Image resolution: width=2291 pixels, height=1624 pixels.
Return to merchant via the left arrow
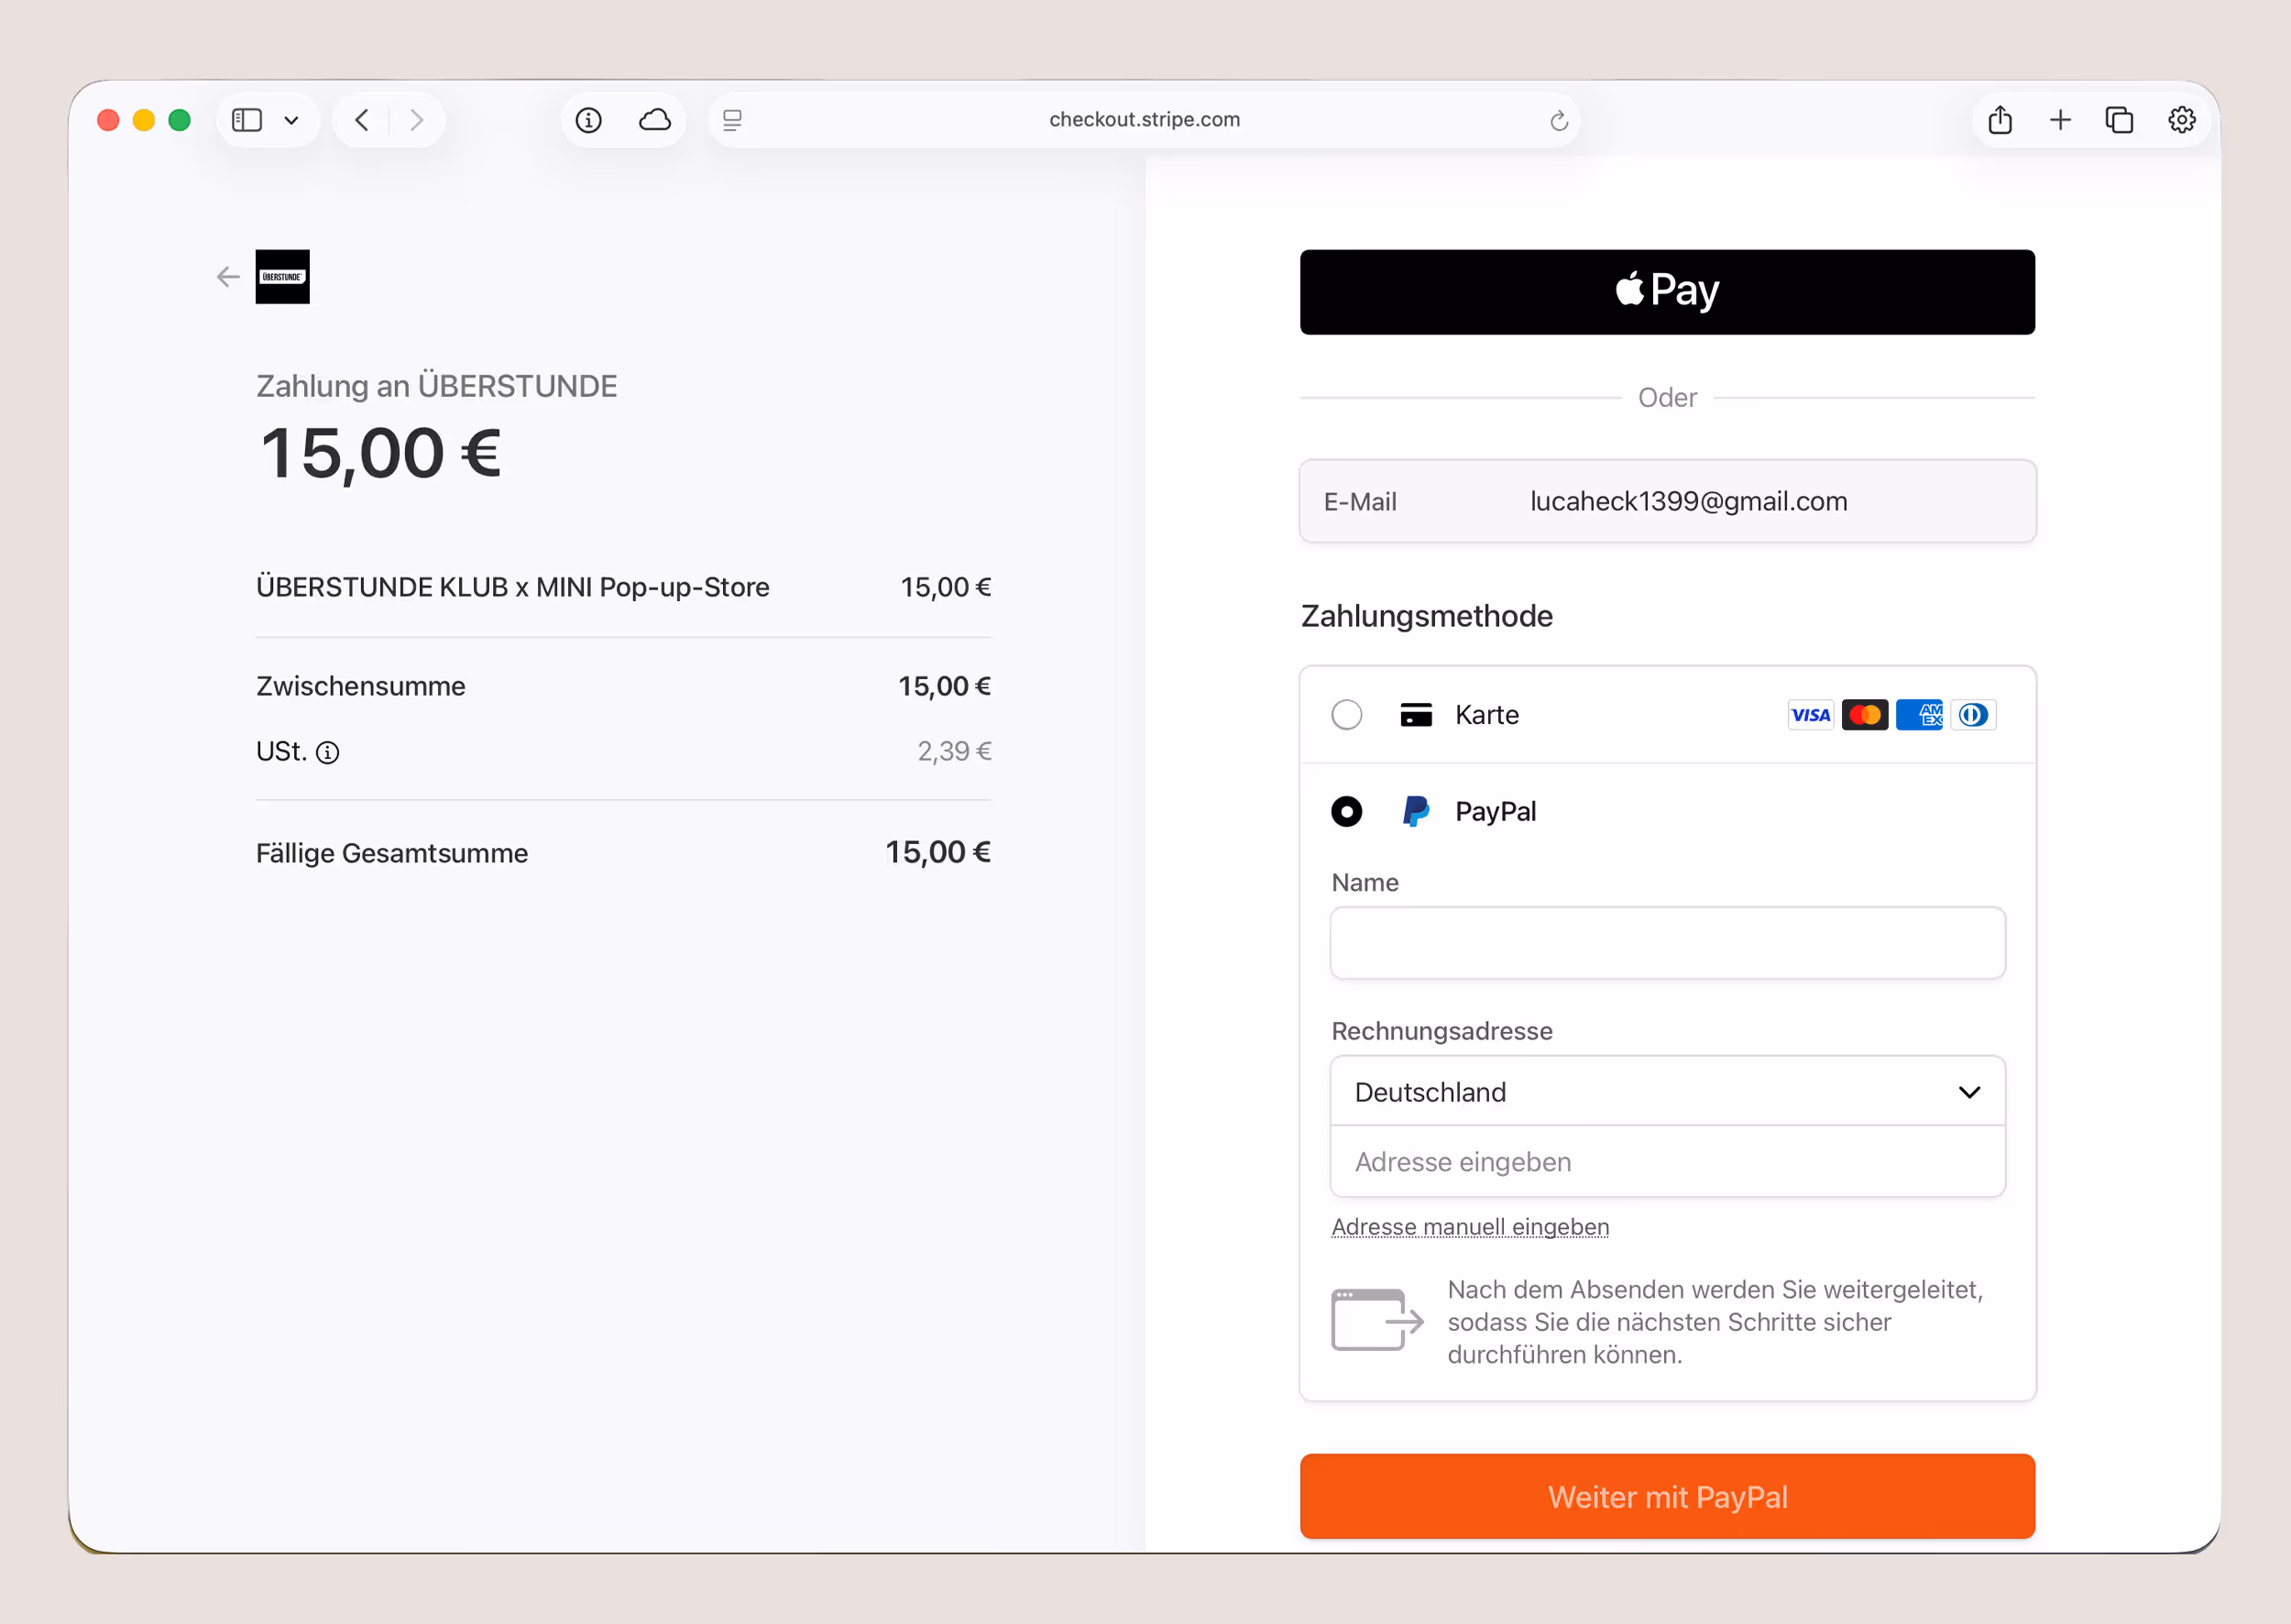tap(228, 277)
